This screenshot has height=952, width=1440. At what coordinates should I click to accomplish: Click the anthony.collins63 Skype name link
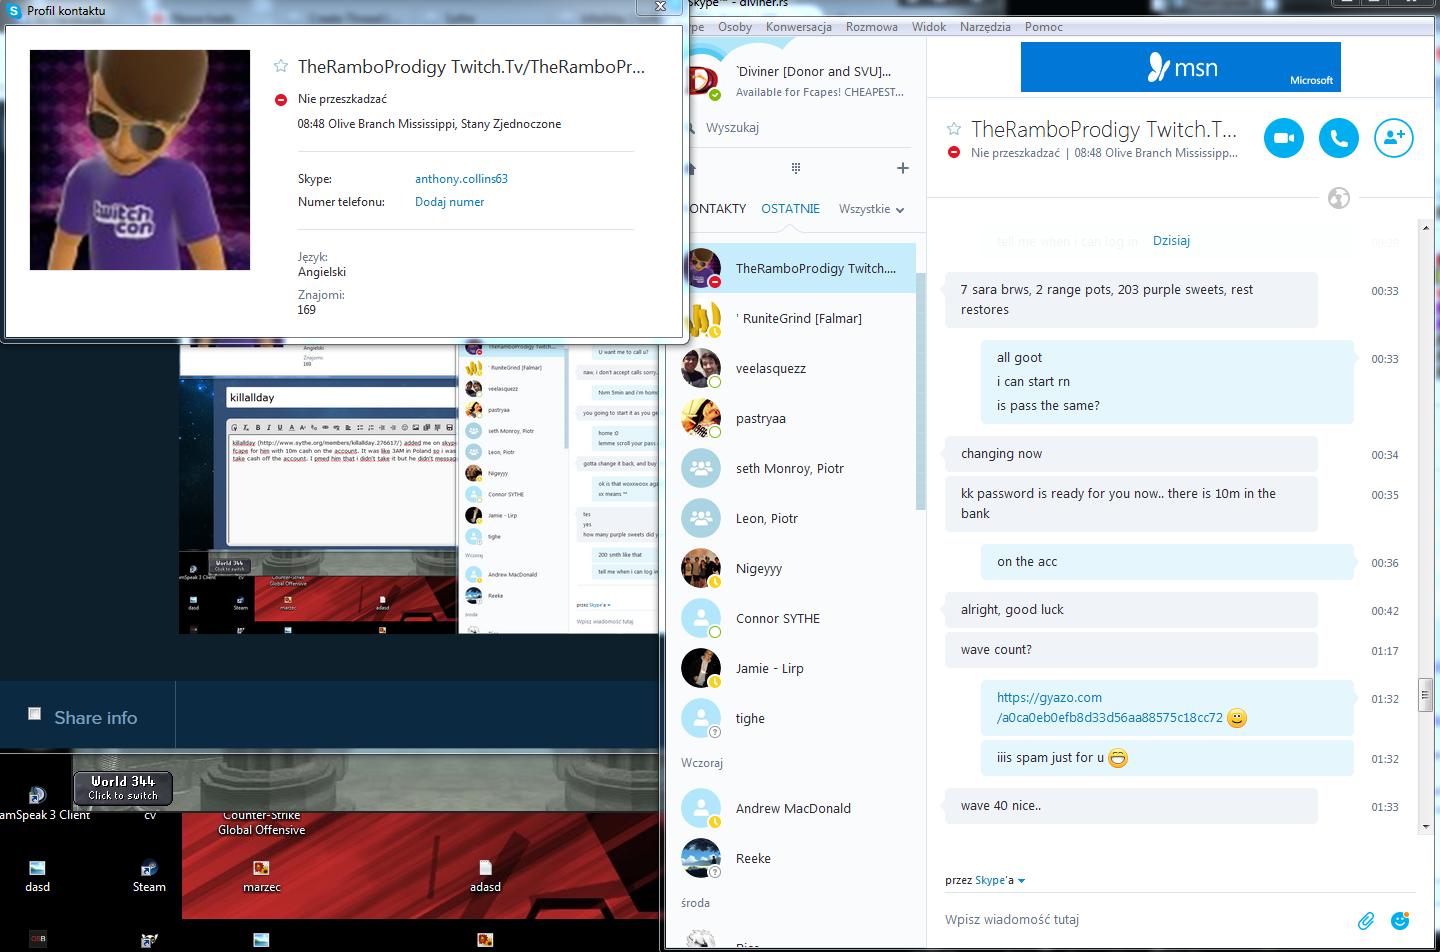coord(461,179)
